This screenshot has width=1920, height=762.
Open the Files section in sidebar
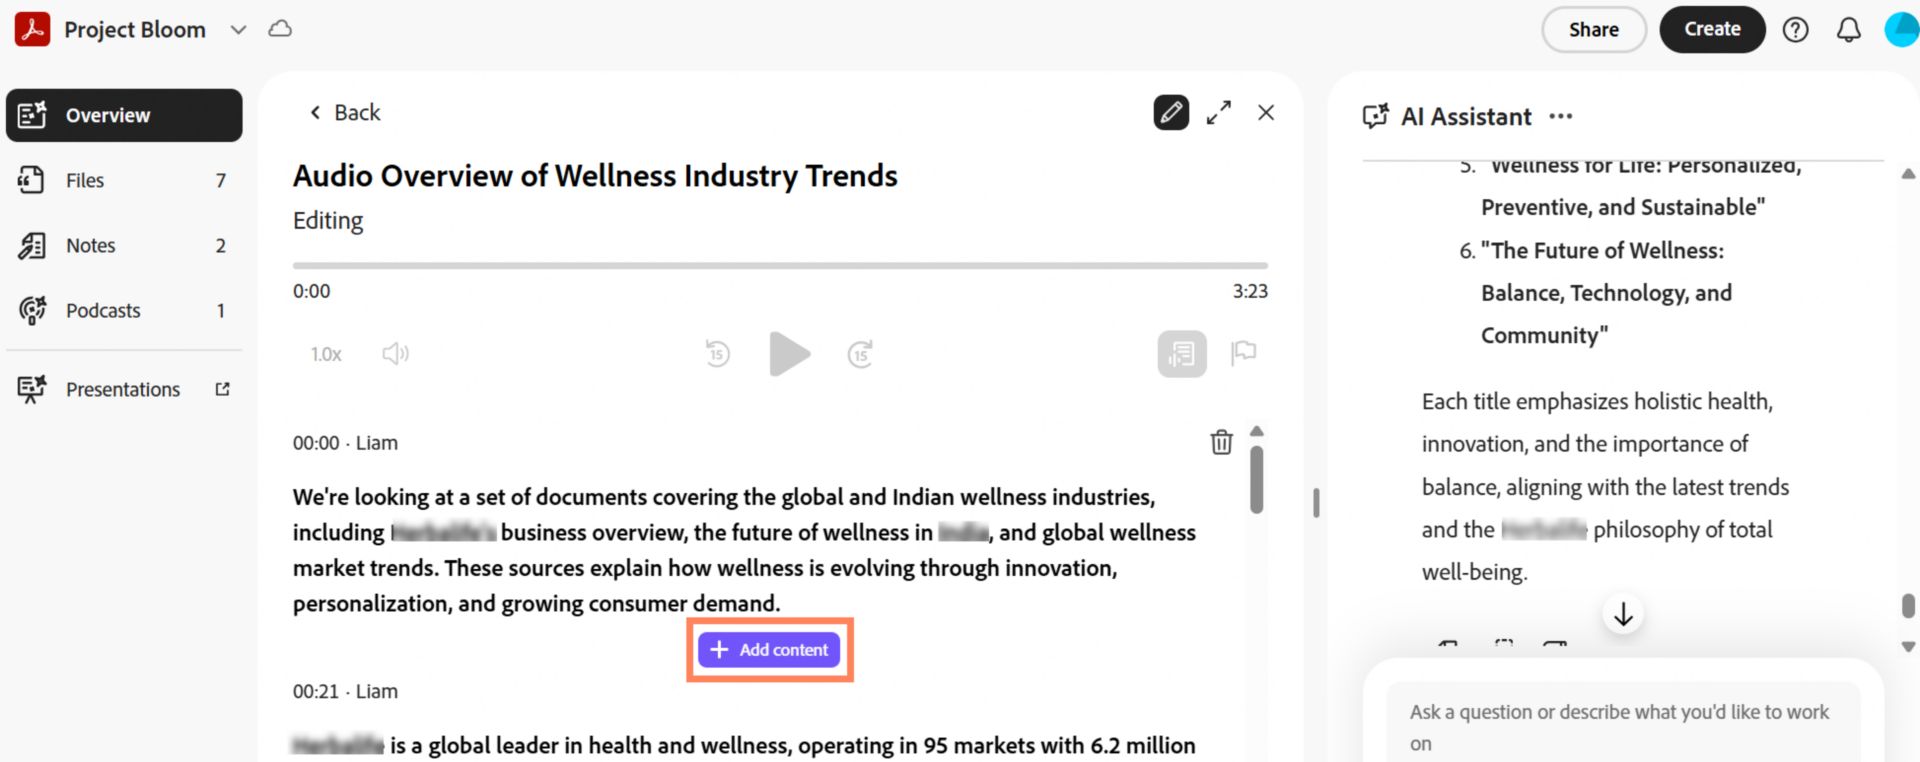85,181
